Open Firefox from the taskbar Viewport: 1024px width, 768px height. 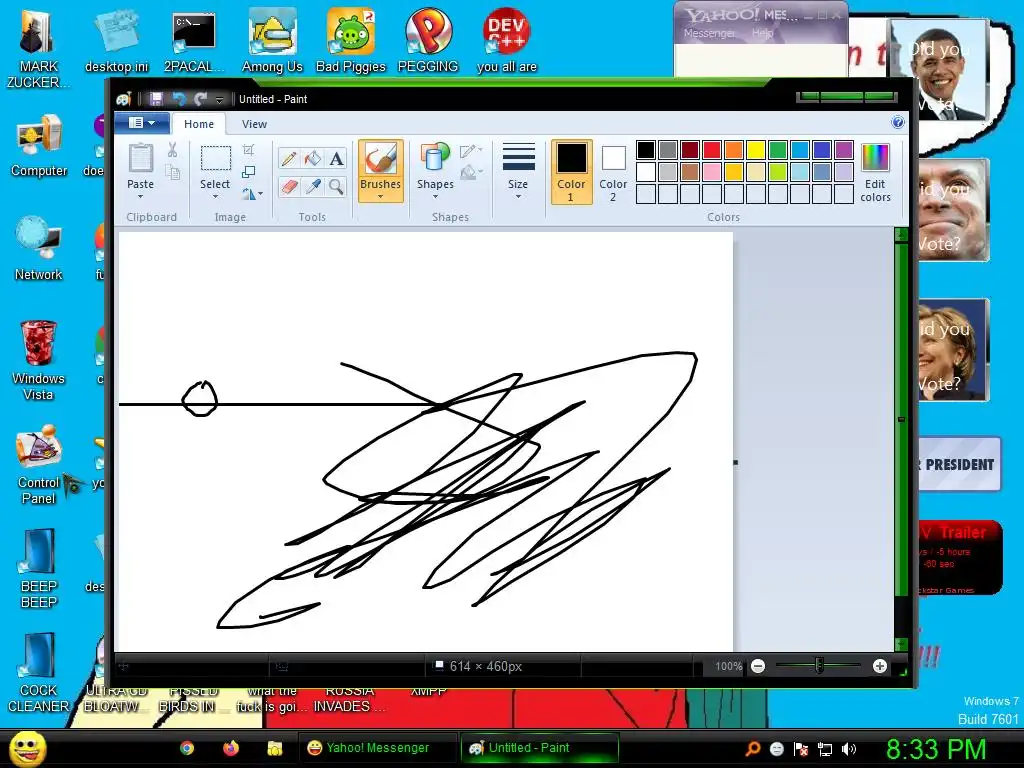click(x=231, y=748)
